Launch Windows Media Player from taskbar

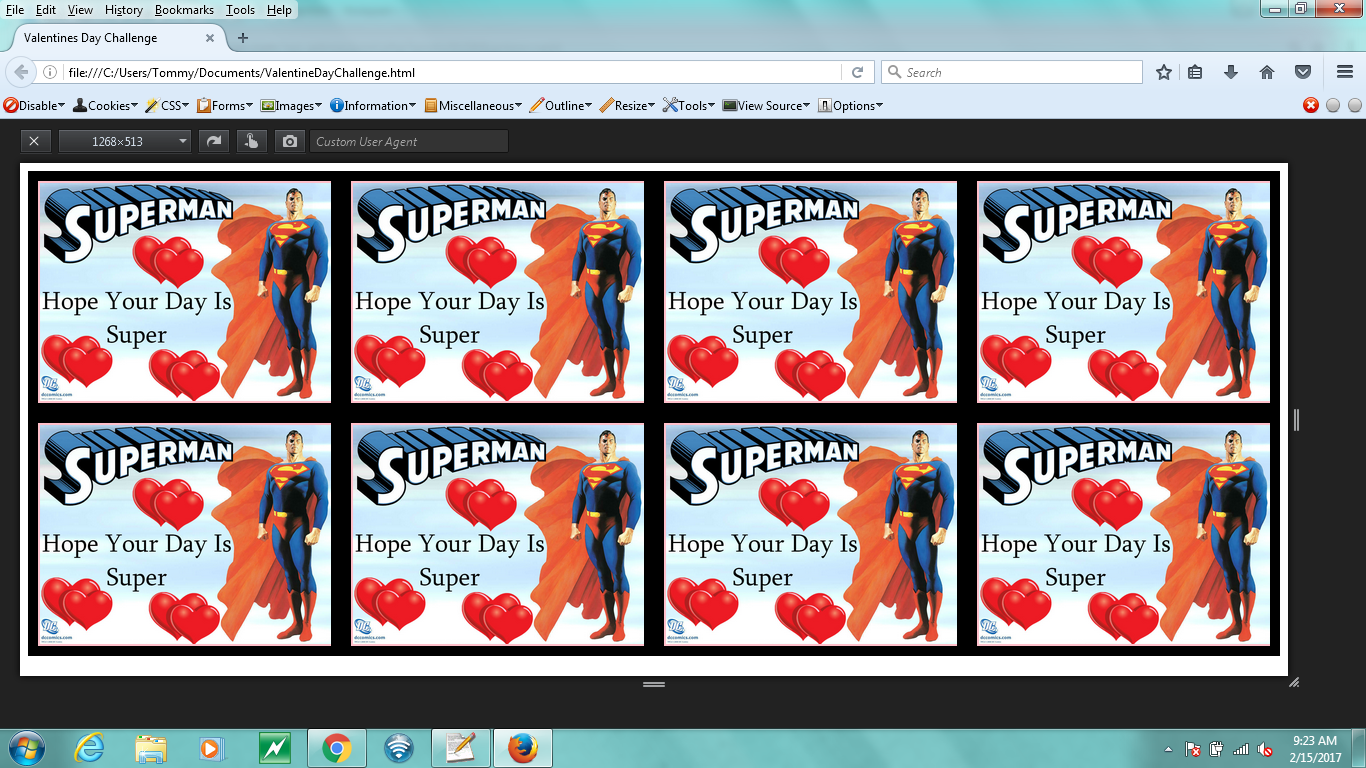click(211, 748)
